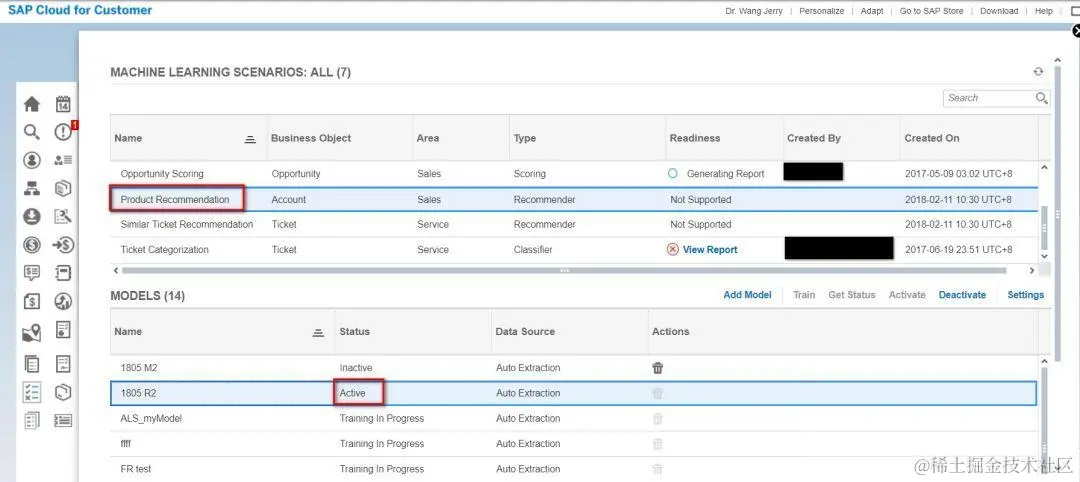Screen dimensions: 1080x482
Task: Open the stacked documents icon in sidebar
Action: pyautogui.click(x=32, y=364)
